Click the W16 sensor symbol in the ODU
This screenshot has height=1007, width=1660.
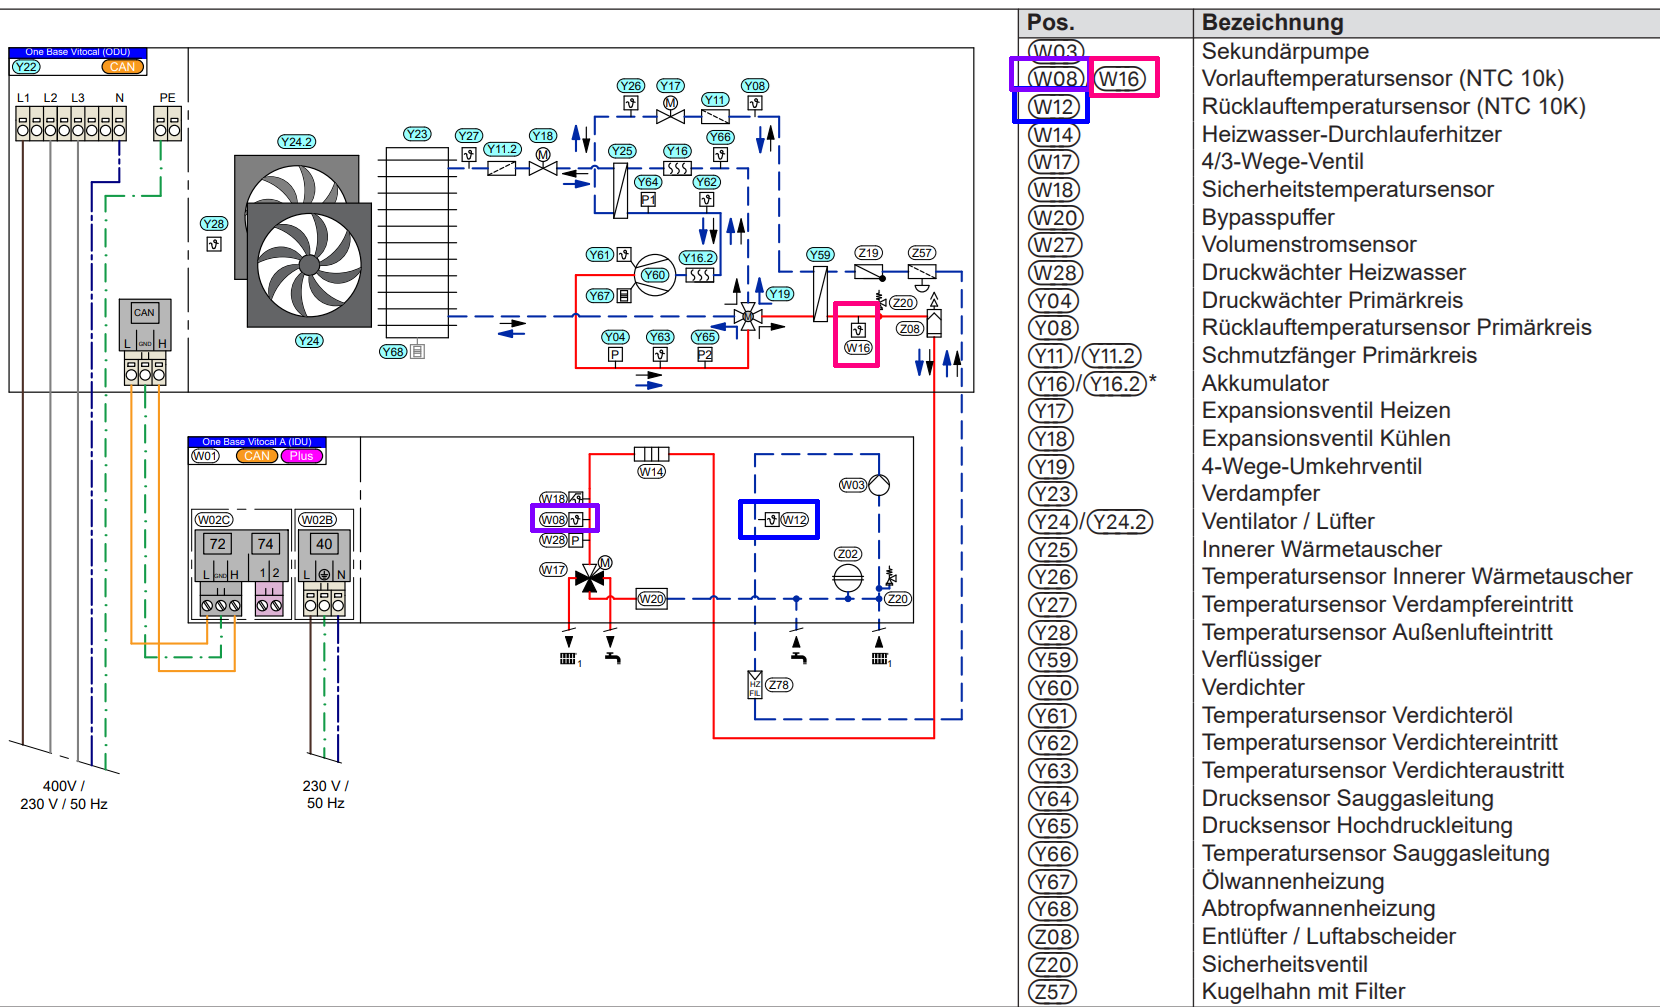click(857, 329)
